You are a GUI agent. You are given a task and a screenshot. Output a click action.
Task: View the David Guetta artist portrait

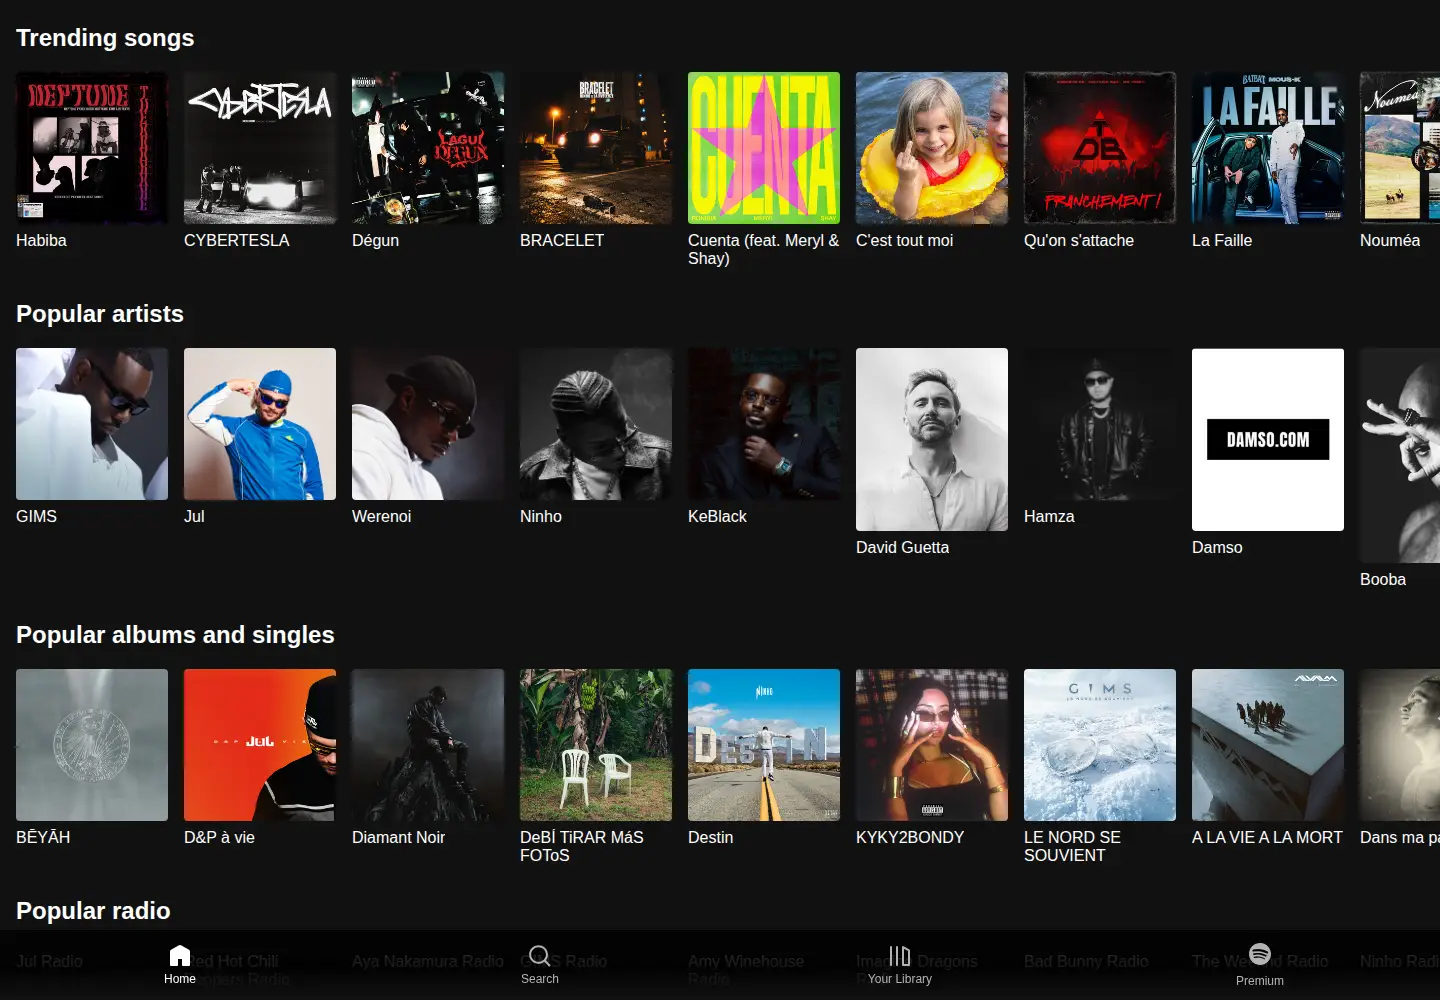point(932,439)
